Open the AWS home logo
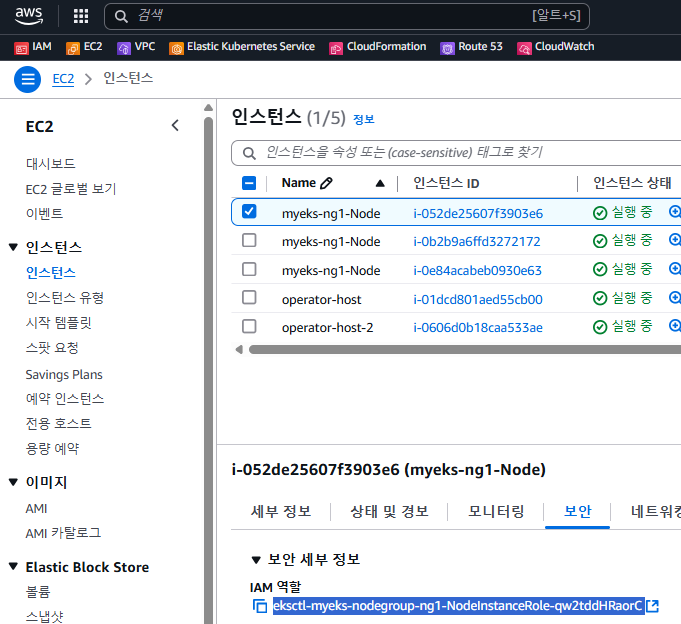681x624 pixels. pos(29,16)
